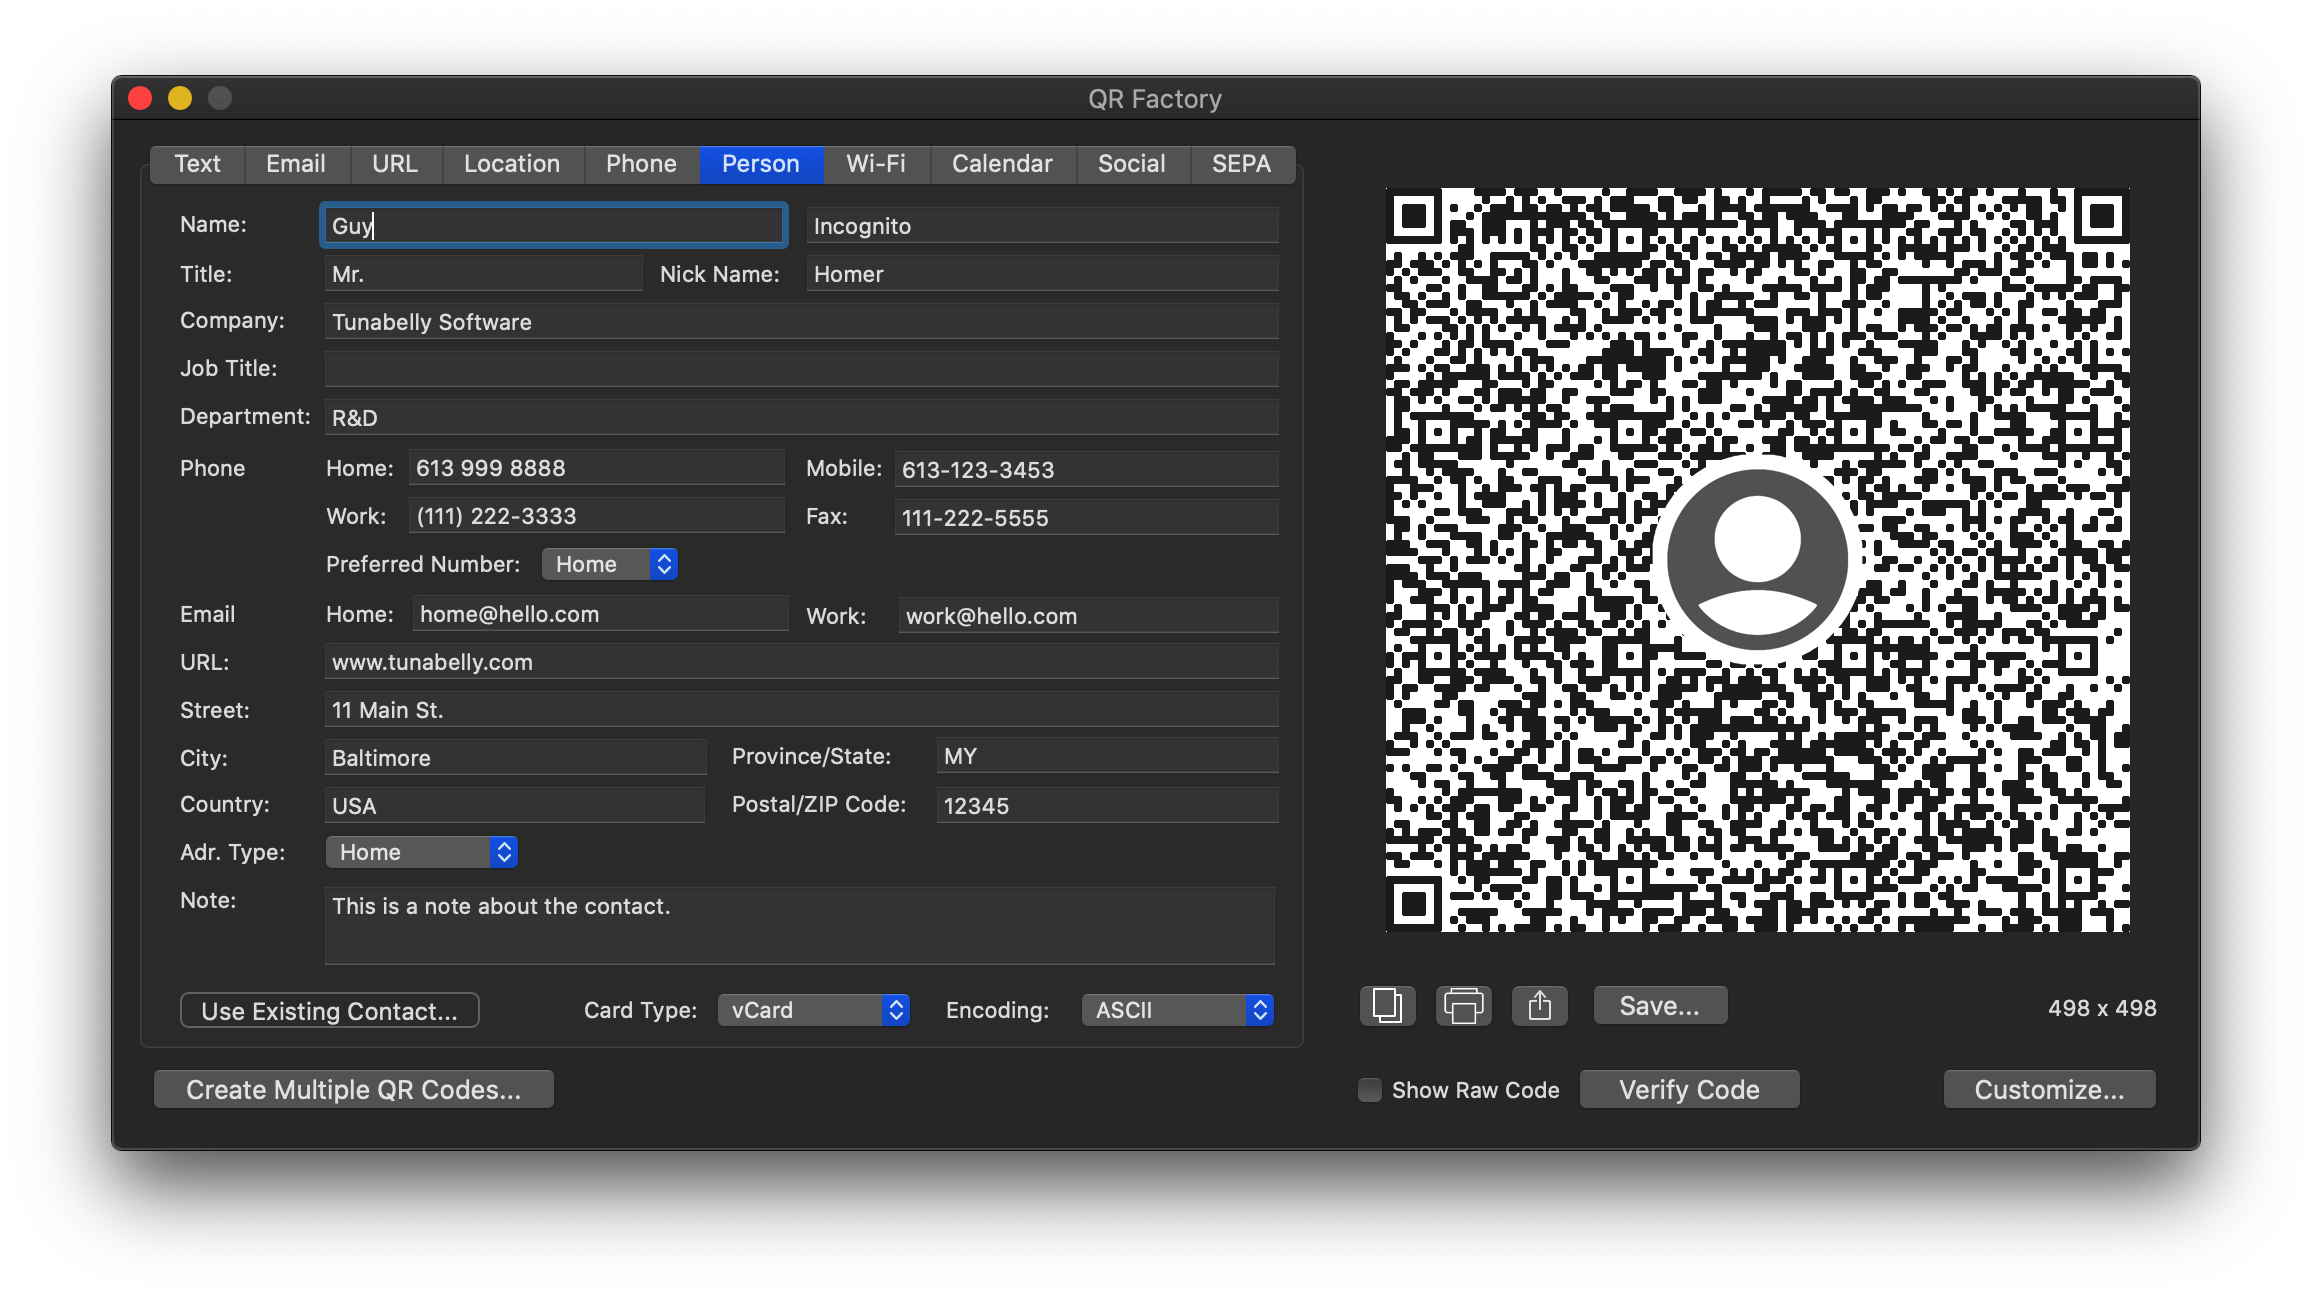Click the Home phone field 613 999 8888
Screen dimensions: 2312x1298
click(596, 467)
